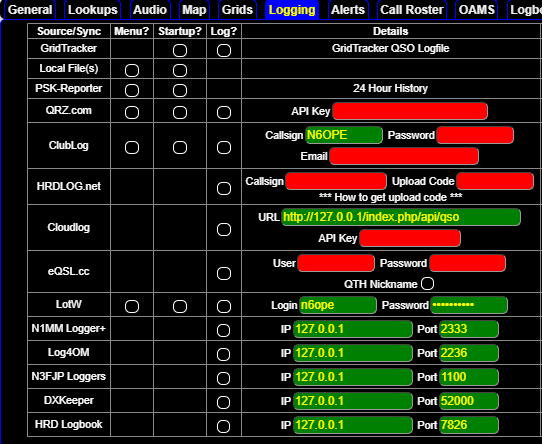The width and height of the screenshot is (542, 444).
Task: Click the QRZ.com API Key field
Action: (x=410, y=111)
